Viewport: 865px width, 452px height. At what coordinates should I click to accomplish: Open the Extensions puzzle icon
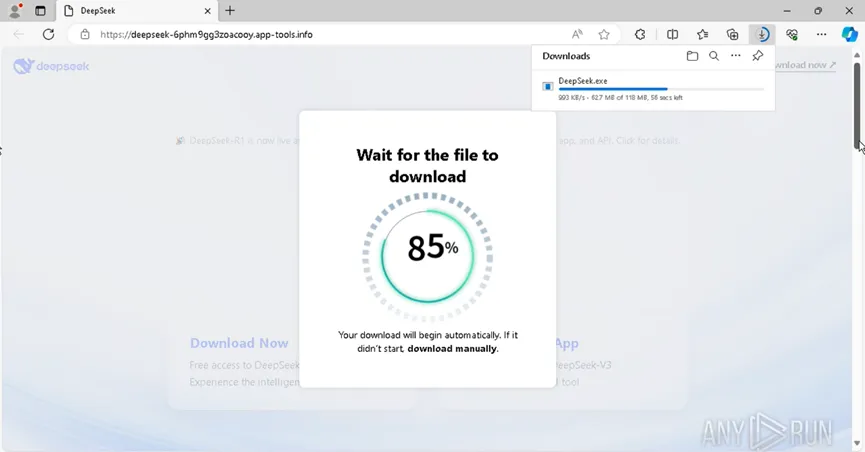[x=641, y=34]
